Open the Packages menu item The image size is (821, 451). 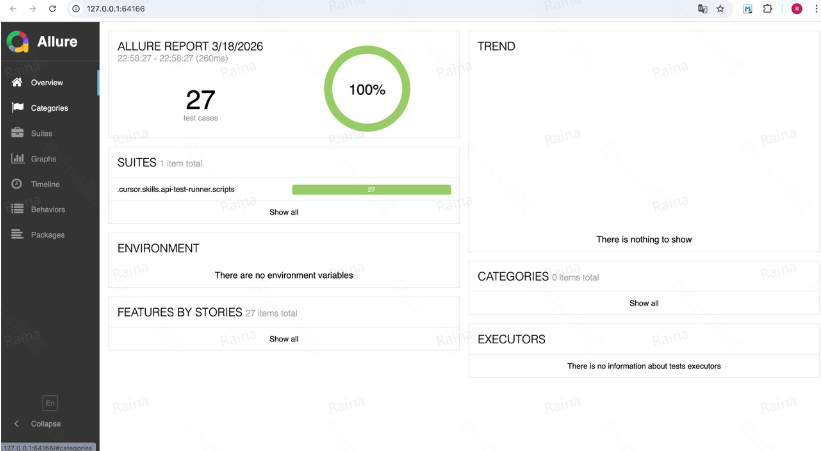tap(50, 235)
